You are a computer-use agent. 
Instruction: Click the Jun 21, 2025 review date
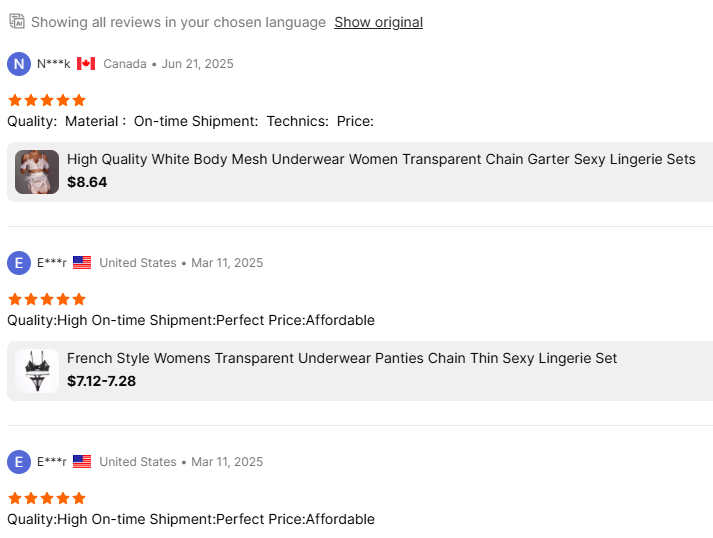point(197,64)
